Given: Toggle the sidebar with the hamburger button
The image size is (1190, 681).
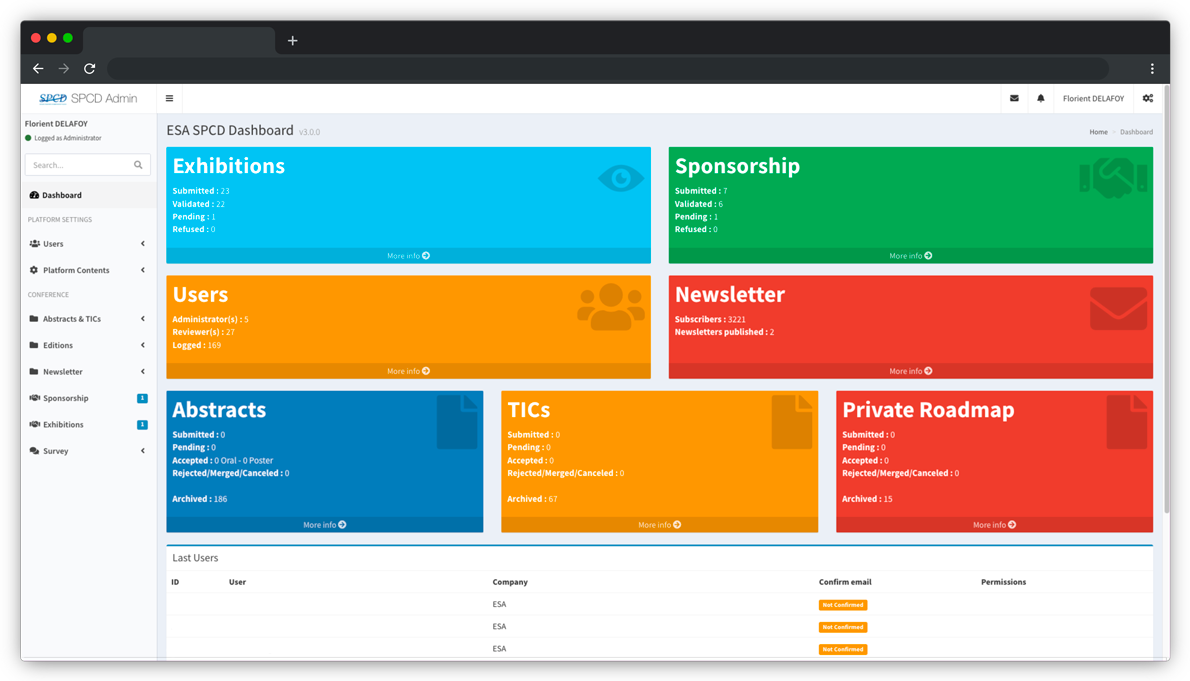Looking at the screenshot, I should [x=169, y=99].
